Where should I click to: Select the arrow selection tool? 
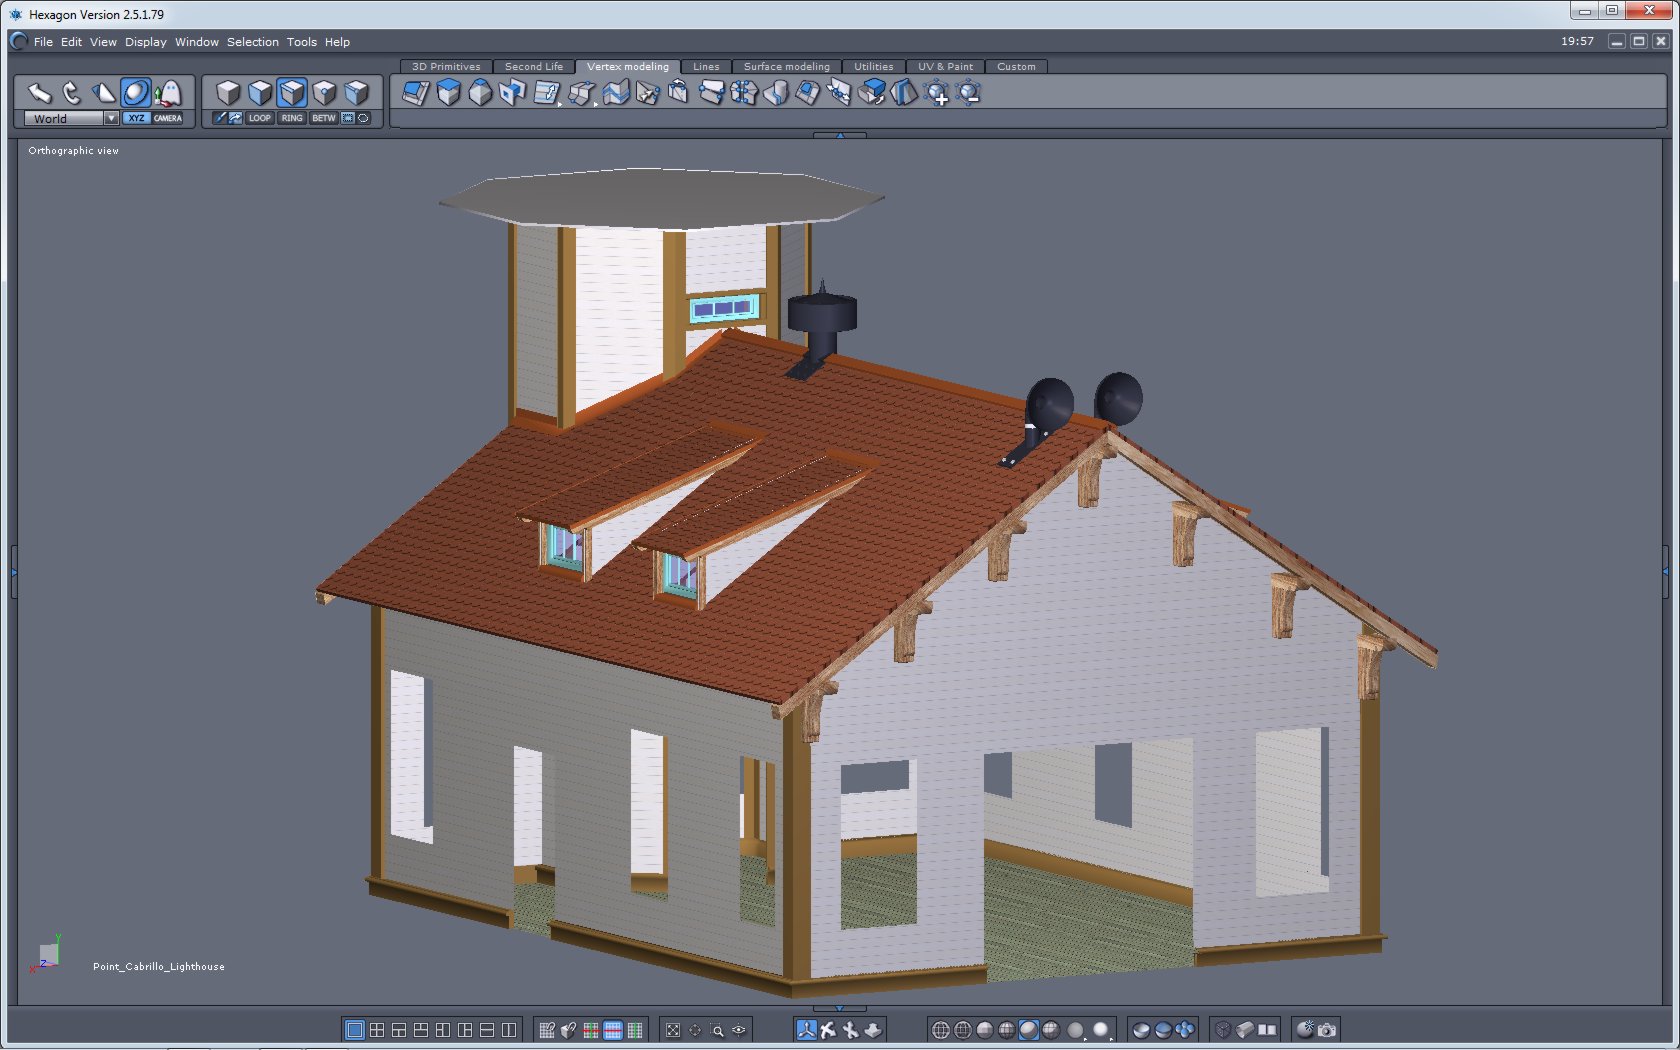pyautogui.click(x=39, y=93)
